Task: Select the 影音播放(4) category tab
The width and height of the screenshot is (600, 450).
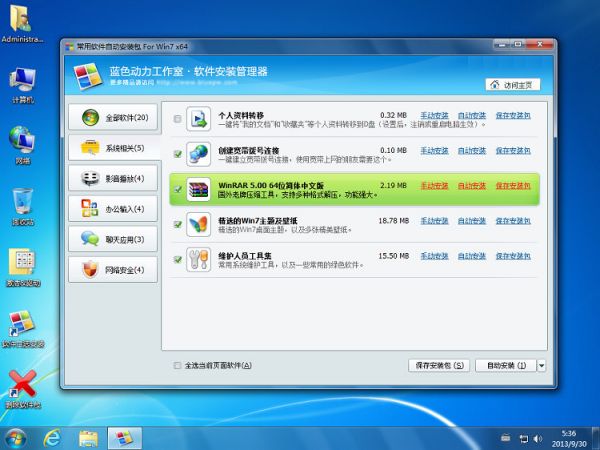Action: tap(112, 179)
